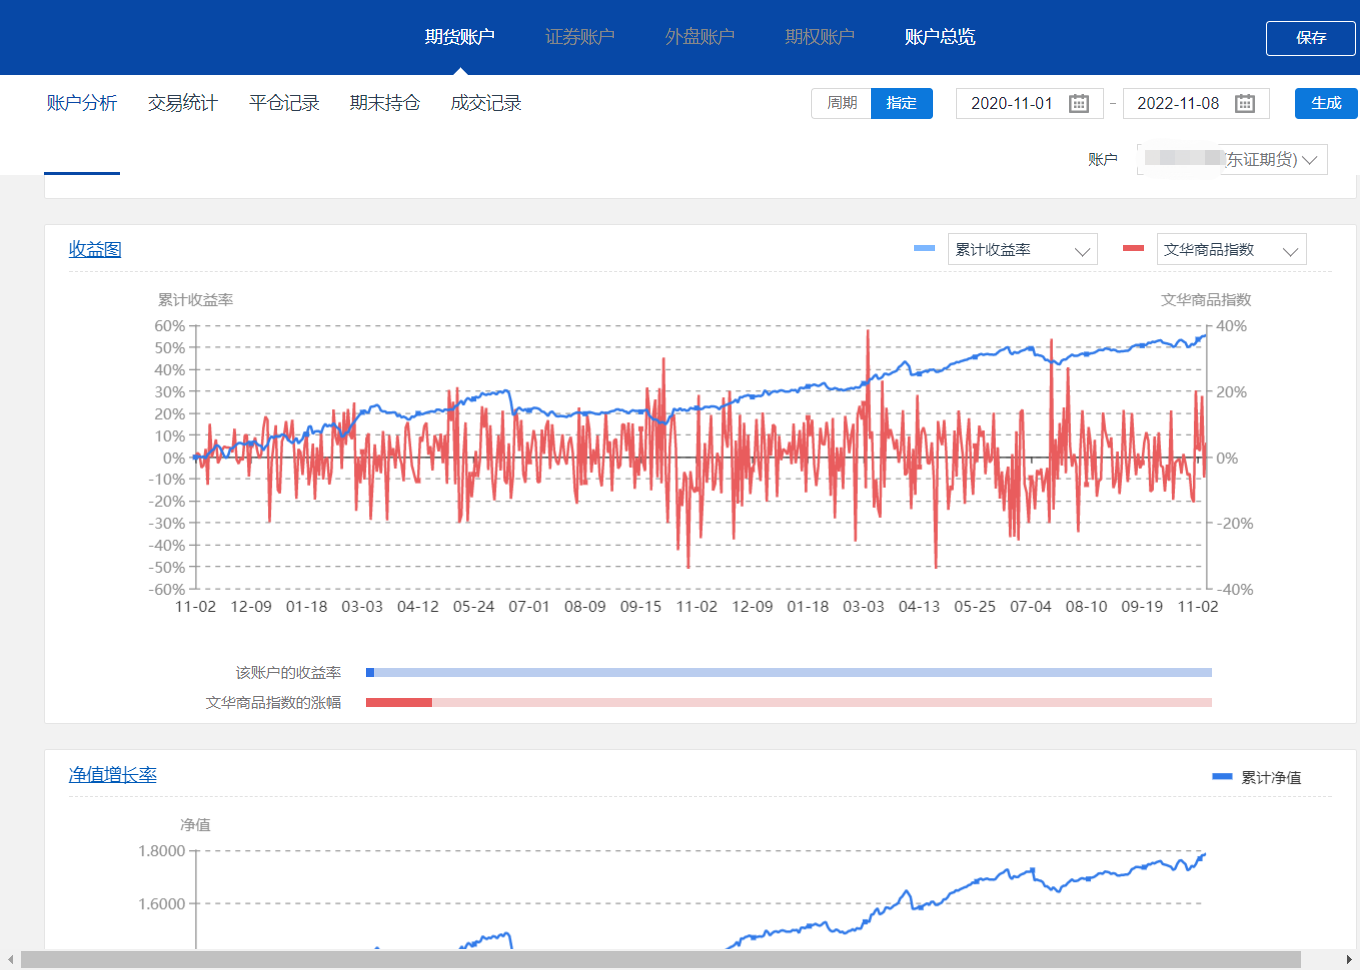This screenshot has height=970, width=1360.
Task: Click the 净值 axis title
Action: [x=195, y=825]
